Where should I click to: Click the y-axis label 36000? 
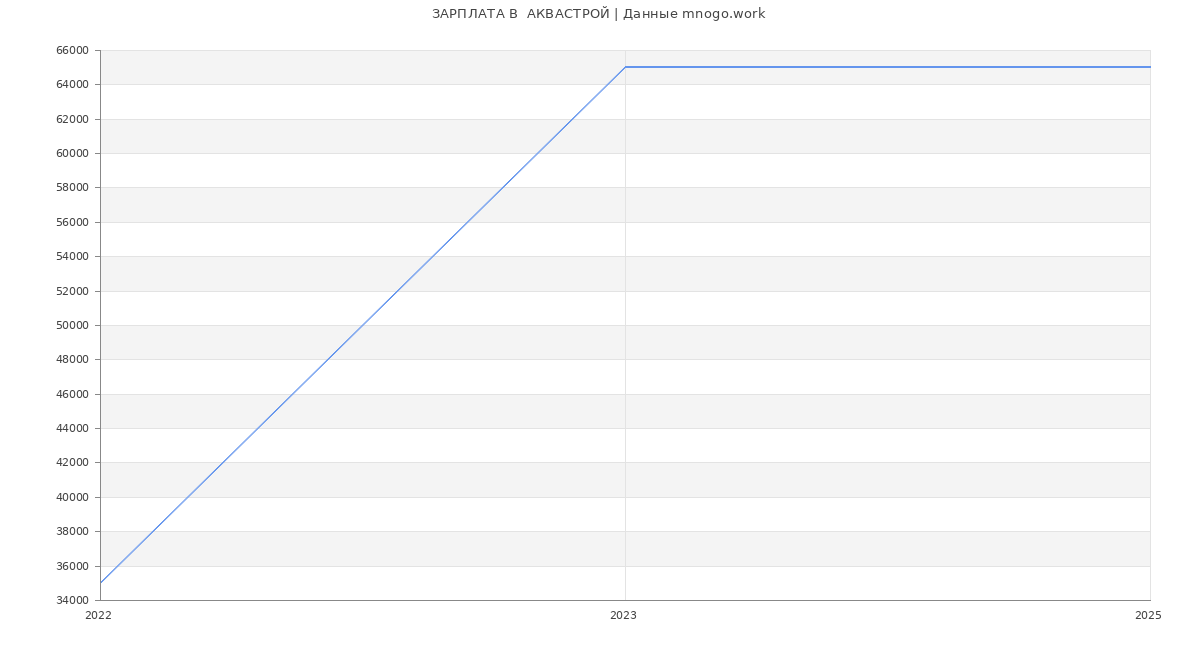click(x=72, y=566)
